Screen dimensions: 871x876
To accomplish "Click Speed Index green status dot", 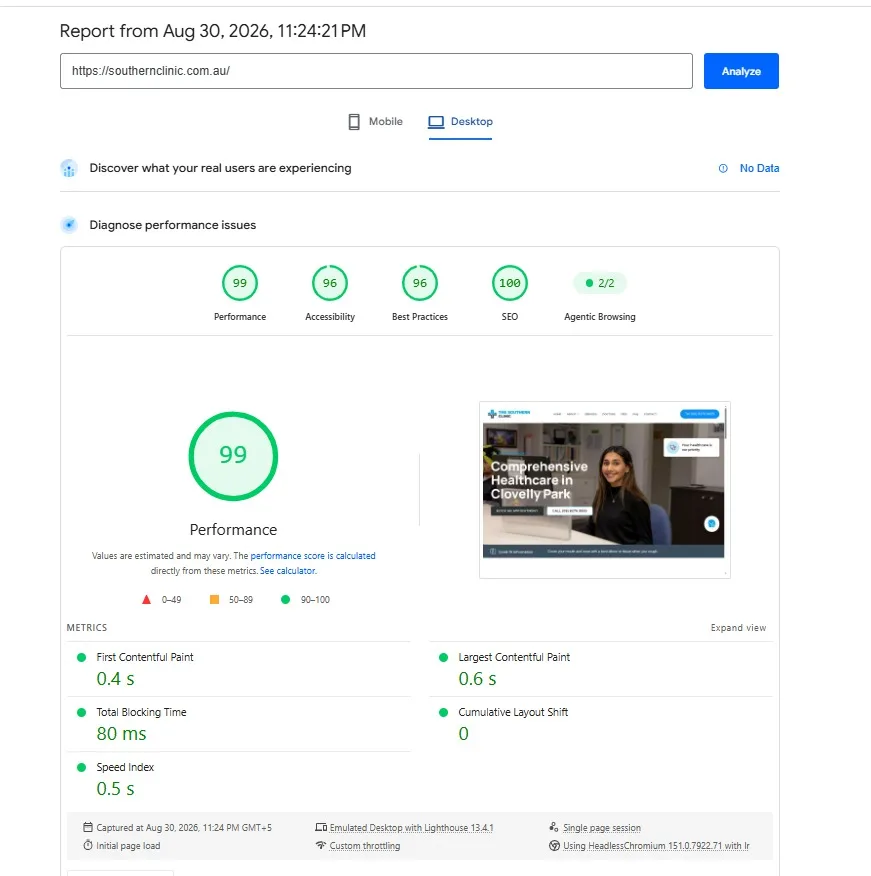I will pyautogui.click(x=82, y=768).
